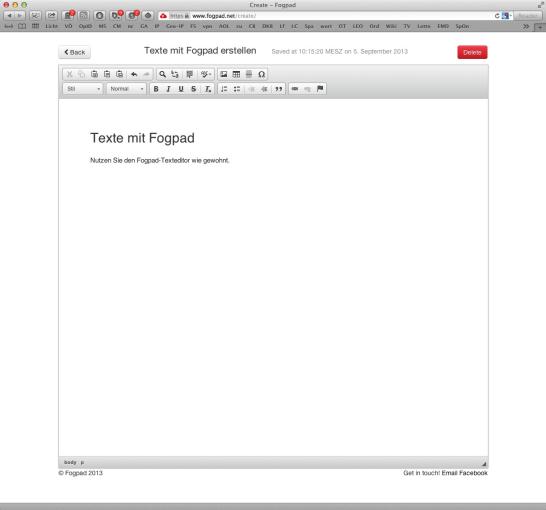The image size is (546, 510).
Task: Open the Normal paragraph format dropdown
Action: click(x=126, y=89)
